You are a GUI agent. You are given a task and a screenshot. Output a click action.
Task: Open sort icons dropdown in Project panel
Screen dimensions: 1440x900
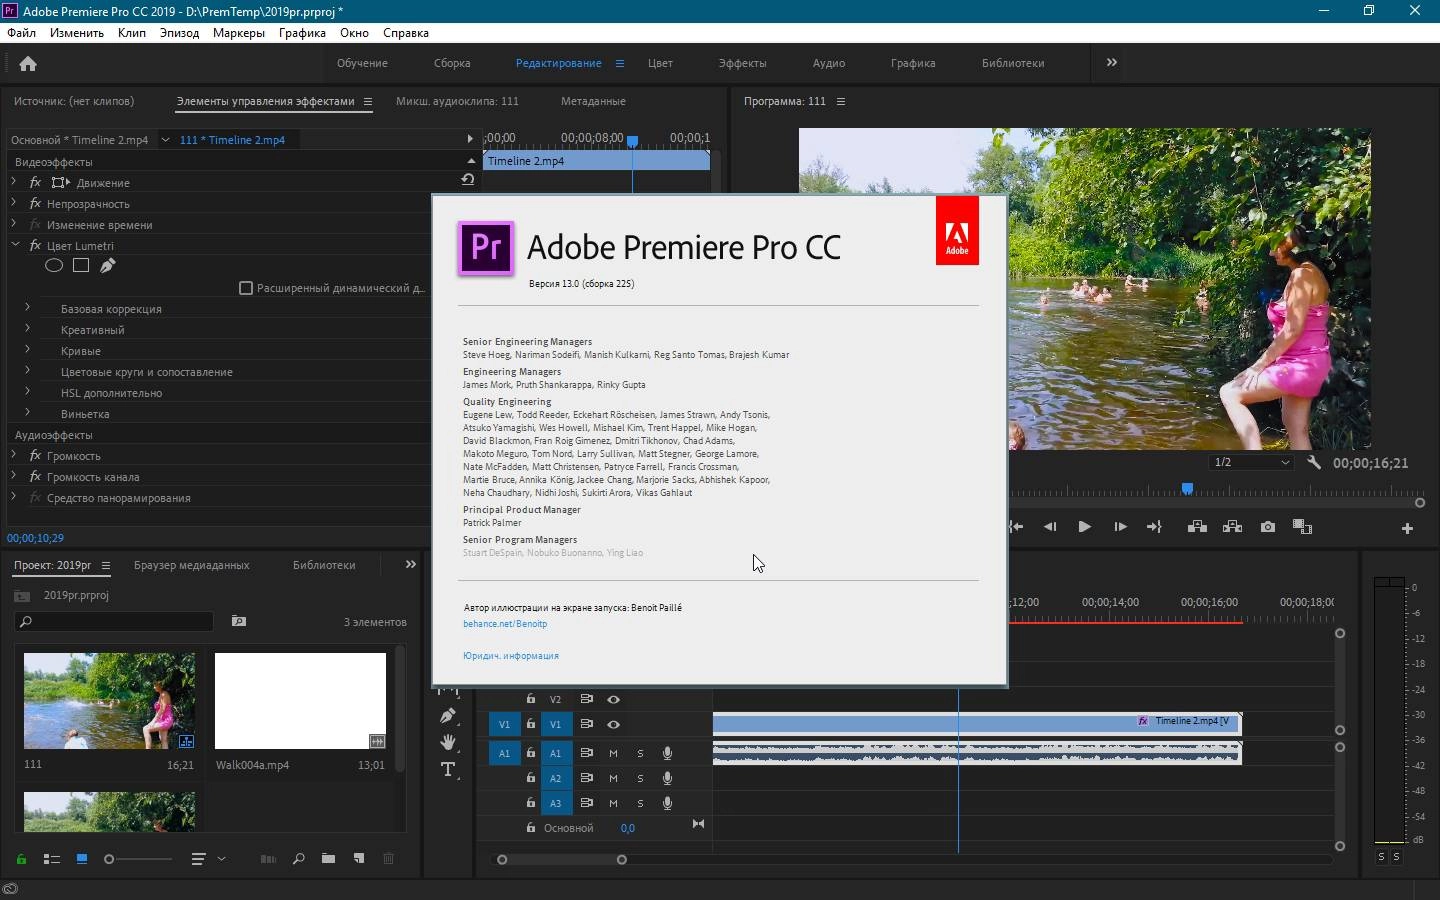(221, 859)
